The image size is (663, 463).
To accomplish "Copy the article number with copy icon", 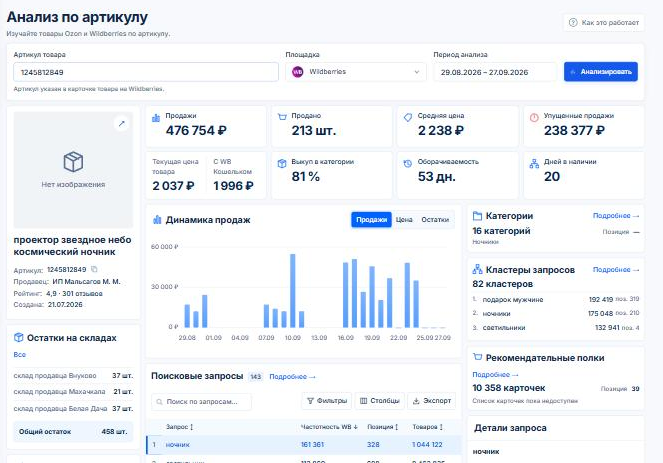I will (94, 269).
